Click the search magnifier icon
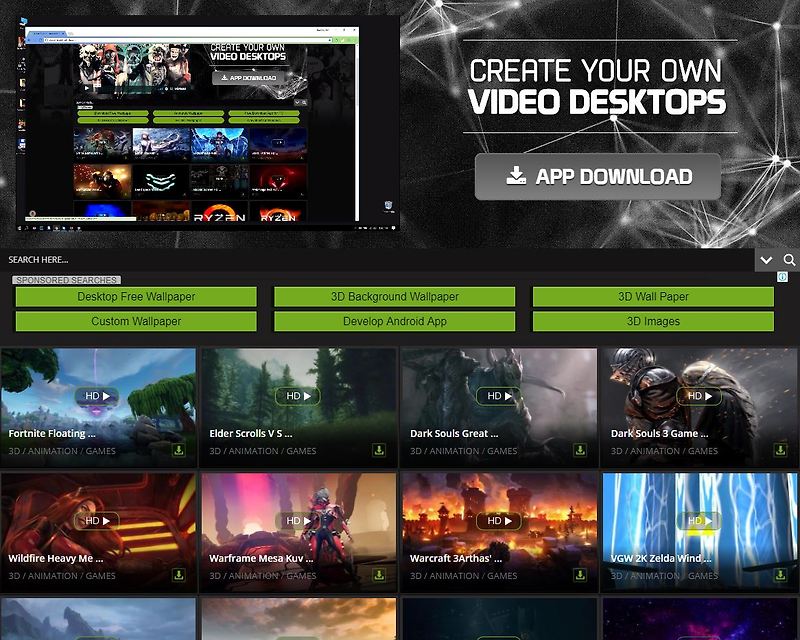This screenshot has height=640, width=800. [789, 260]
